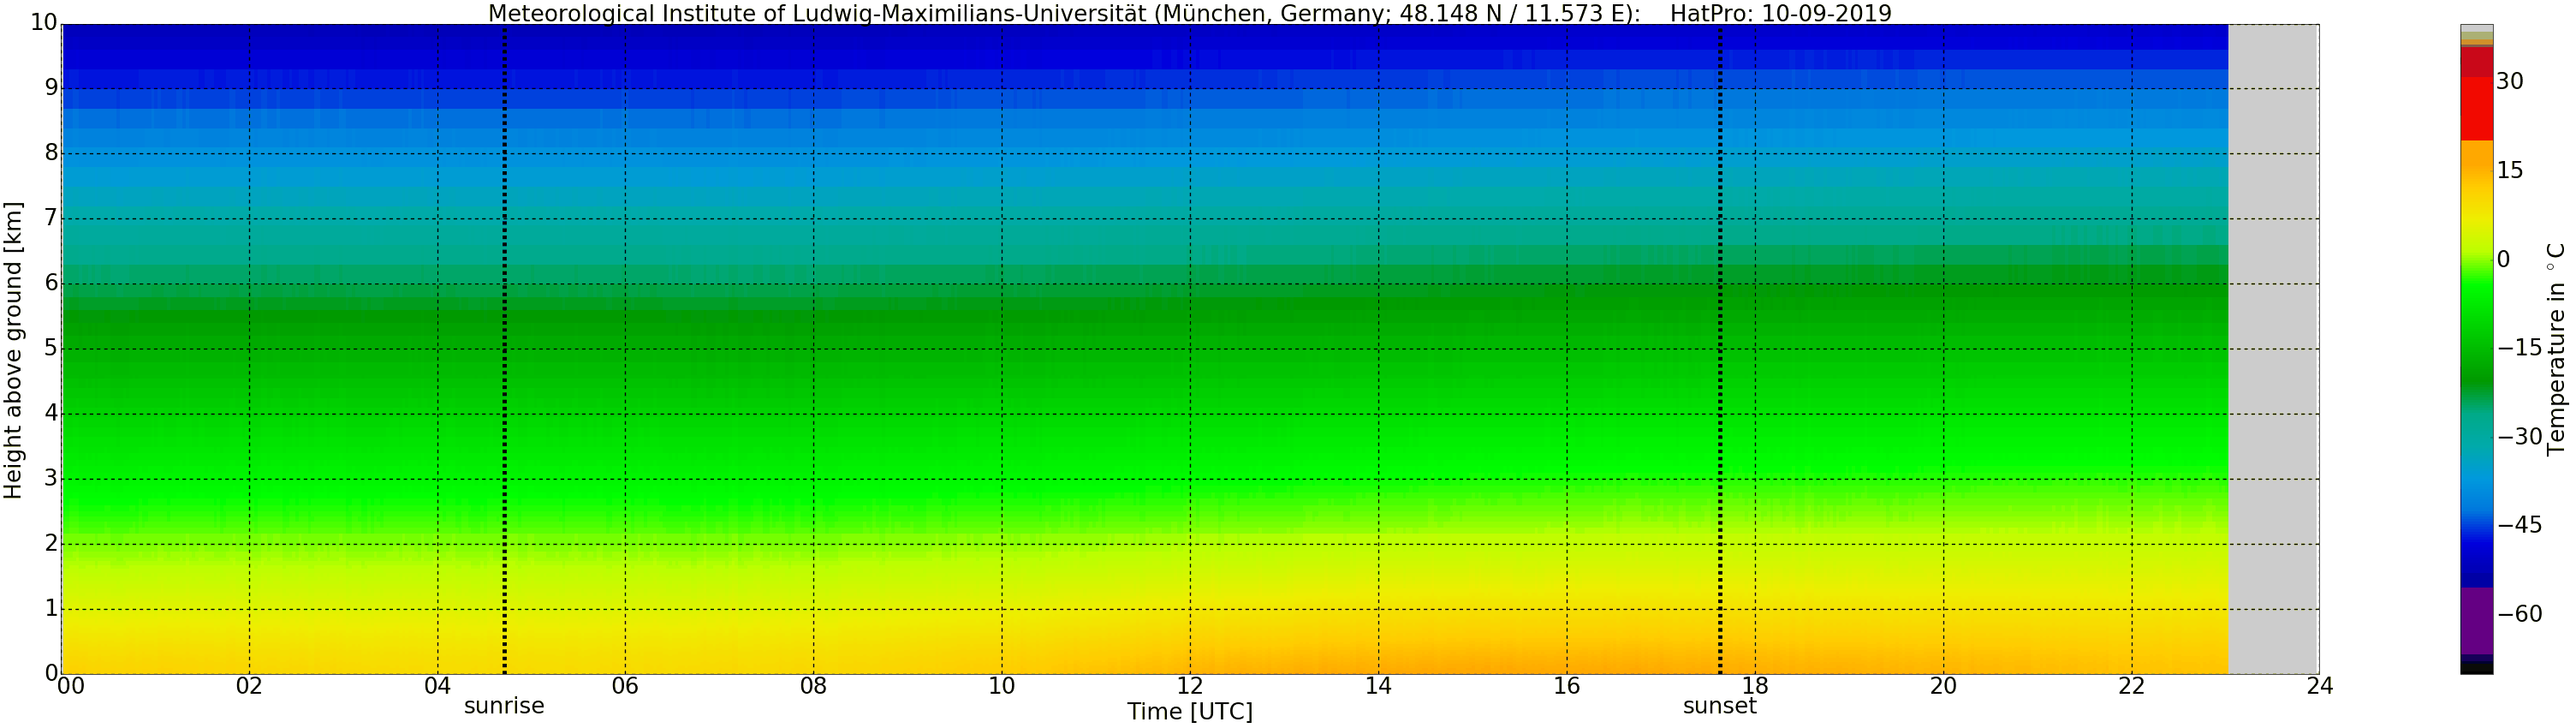This screenshot has height=728, width=2576.
Task: Click the "−45" label on the colorbar
Action: (2519, 525)
